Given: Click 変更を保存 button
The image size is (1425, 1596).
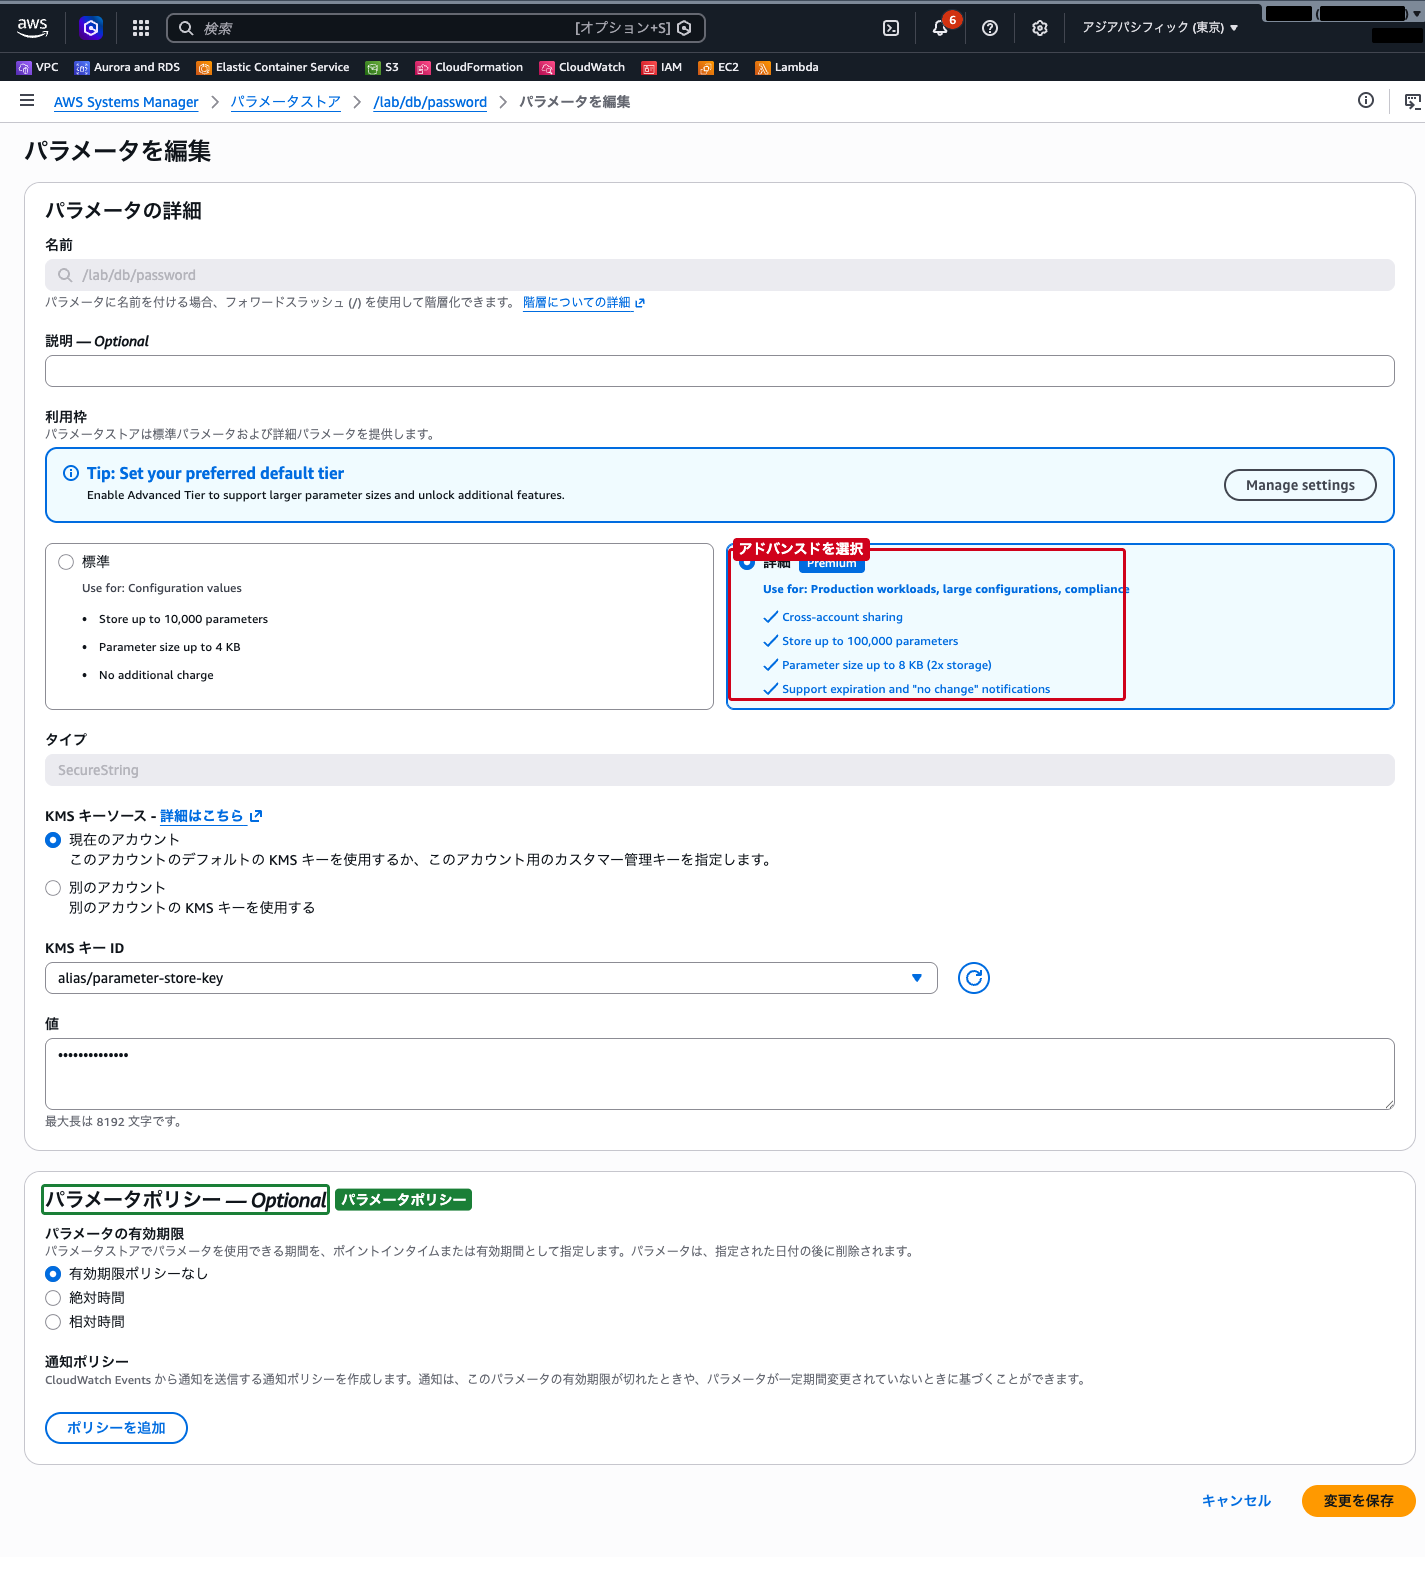Looking at the screenshot, I should click(x=1358, y=1501).
